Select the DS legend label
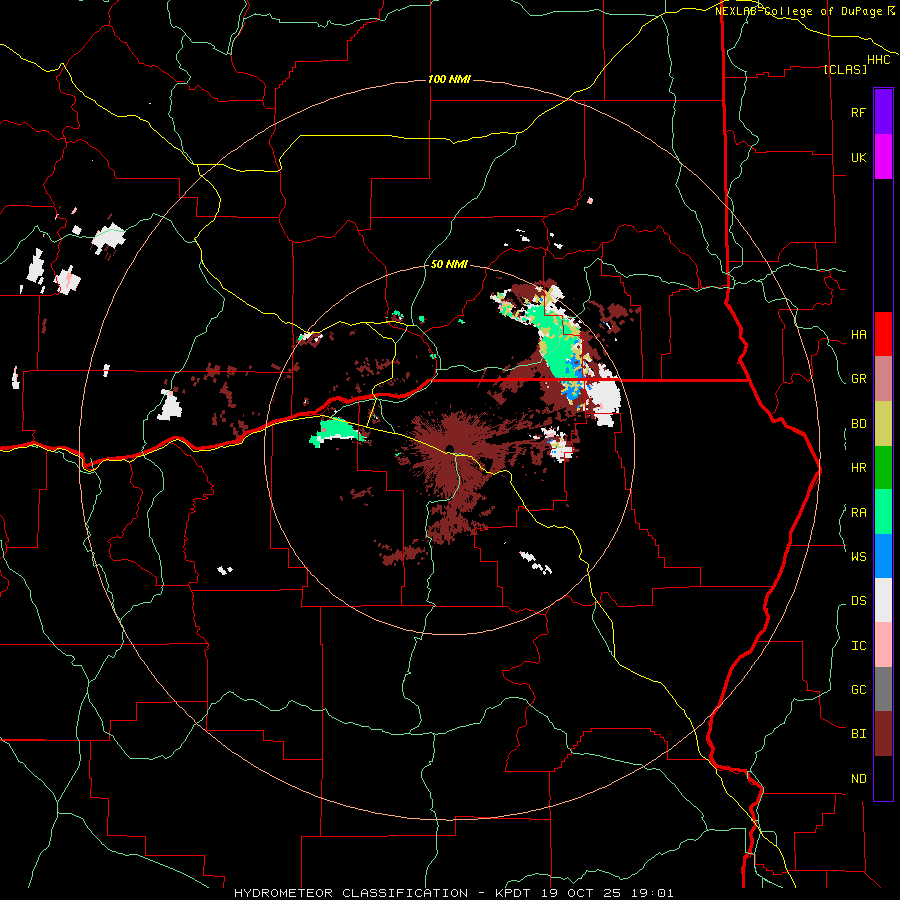 [x=858, y=601]
